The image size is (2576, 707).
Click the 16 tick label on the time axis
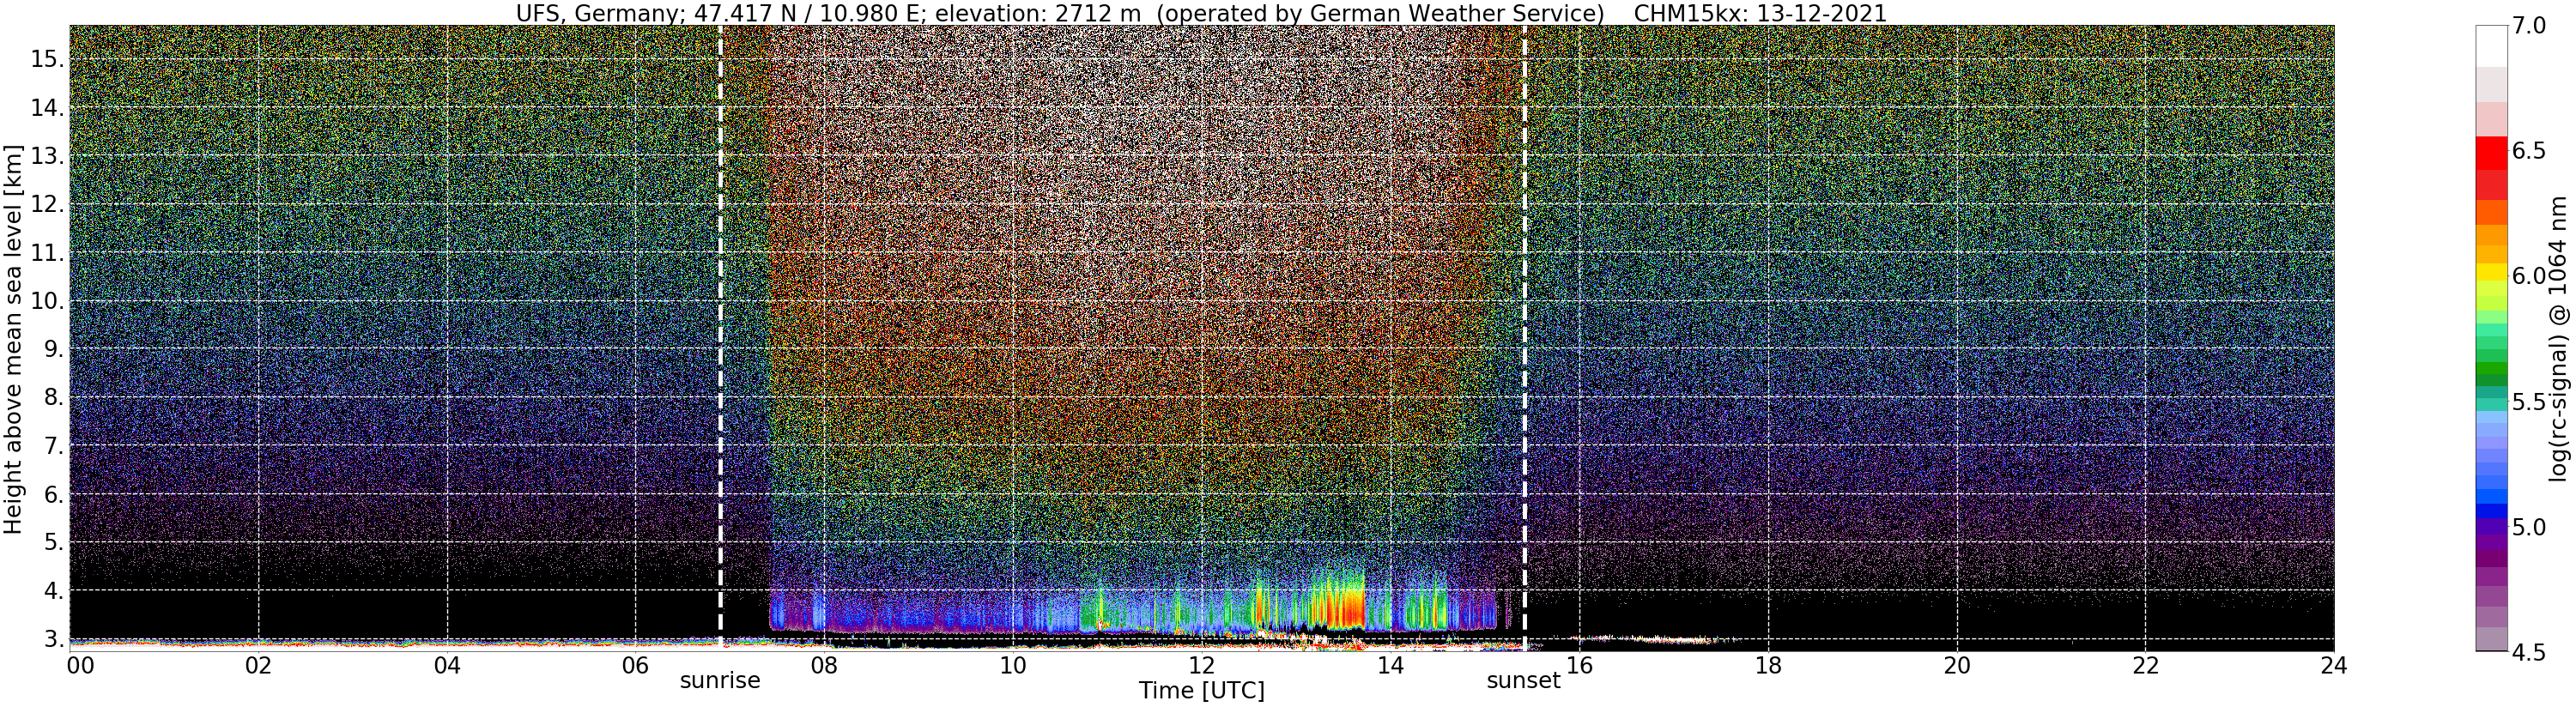click(x=1580, y=665)
